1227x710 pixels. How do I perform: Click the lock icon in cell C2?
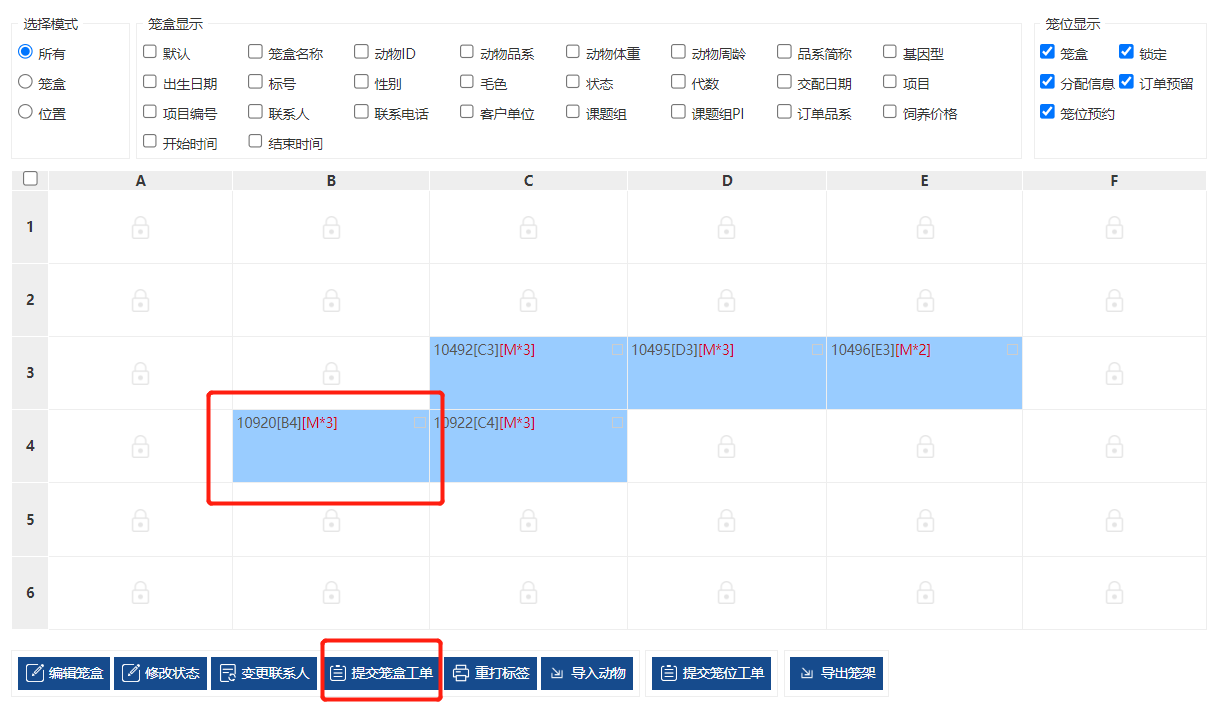(528, 301)
